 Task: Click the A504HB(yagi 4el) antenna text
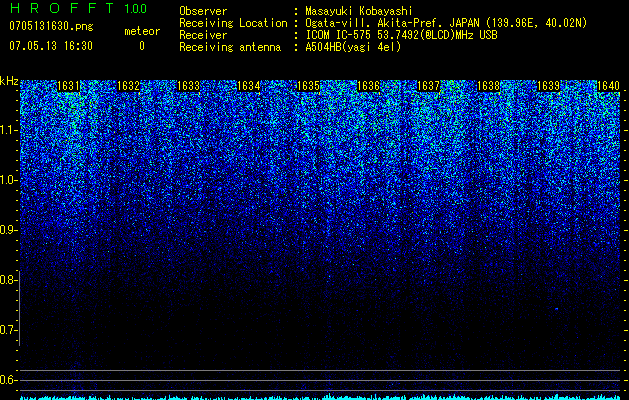point(353,47)
